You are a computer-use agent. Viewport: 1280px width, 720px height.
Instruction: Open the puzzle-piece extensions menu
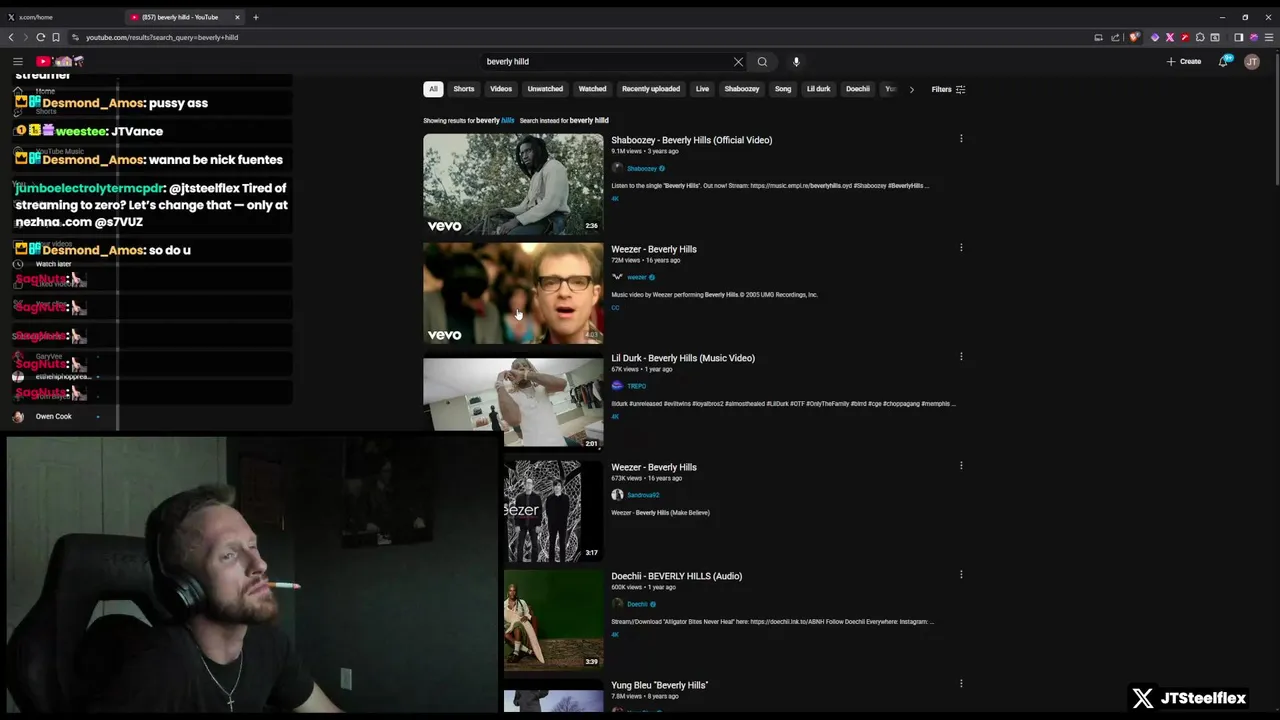pyautogui.click(x=1200, y=37)
